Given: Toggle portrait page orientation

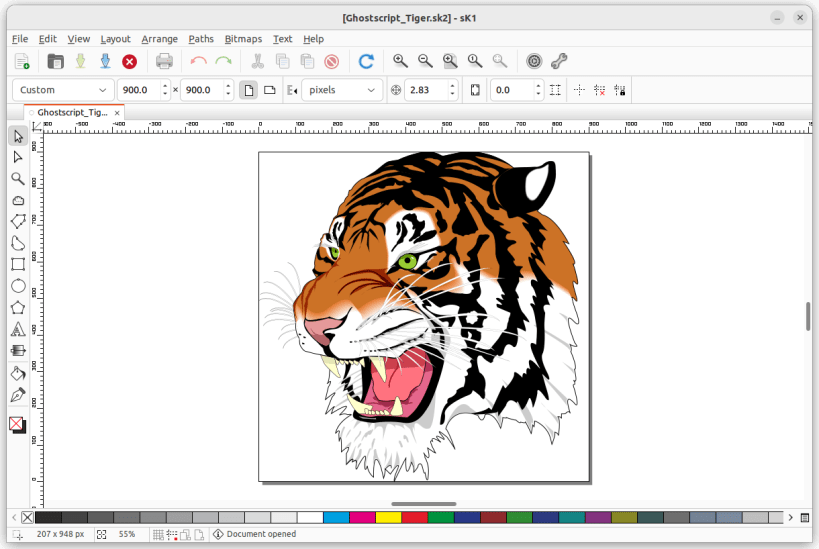Looking at the screenshot, I should (247, 90).
